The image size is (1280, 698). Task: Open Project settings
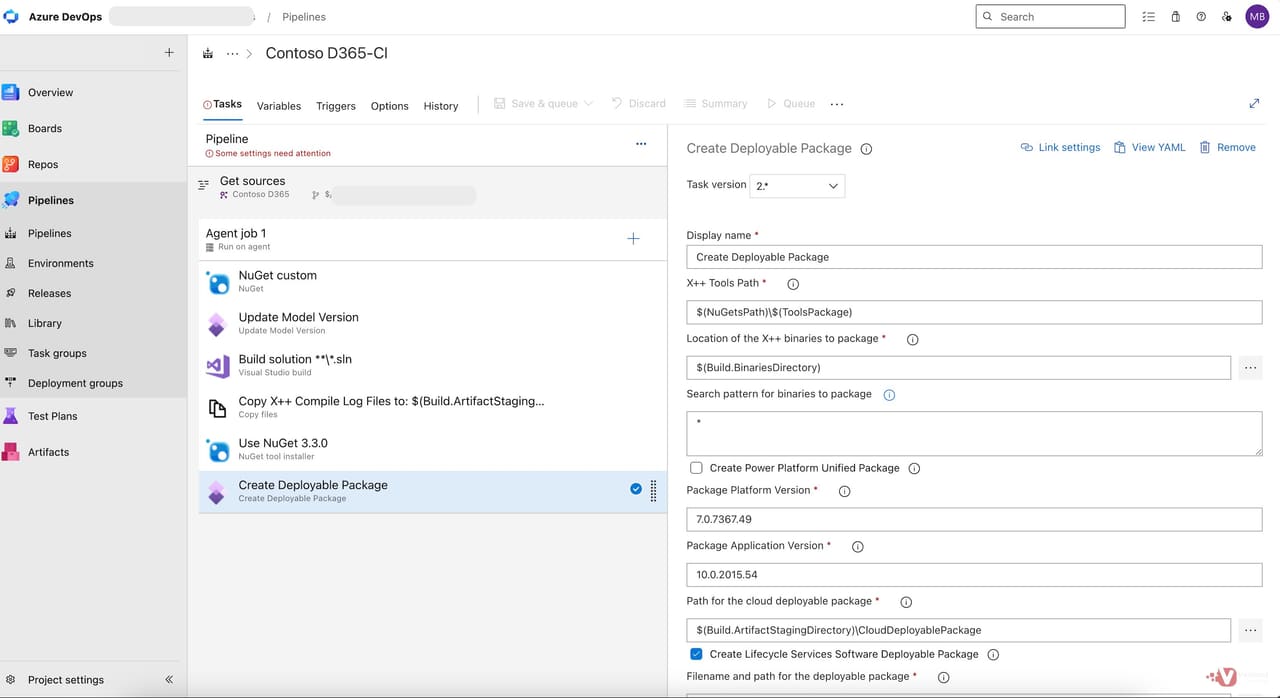click(x=66, y=680)
